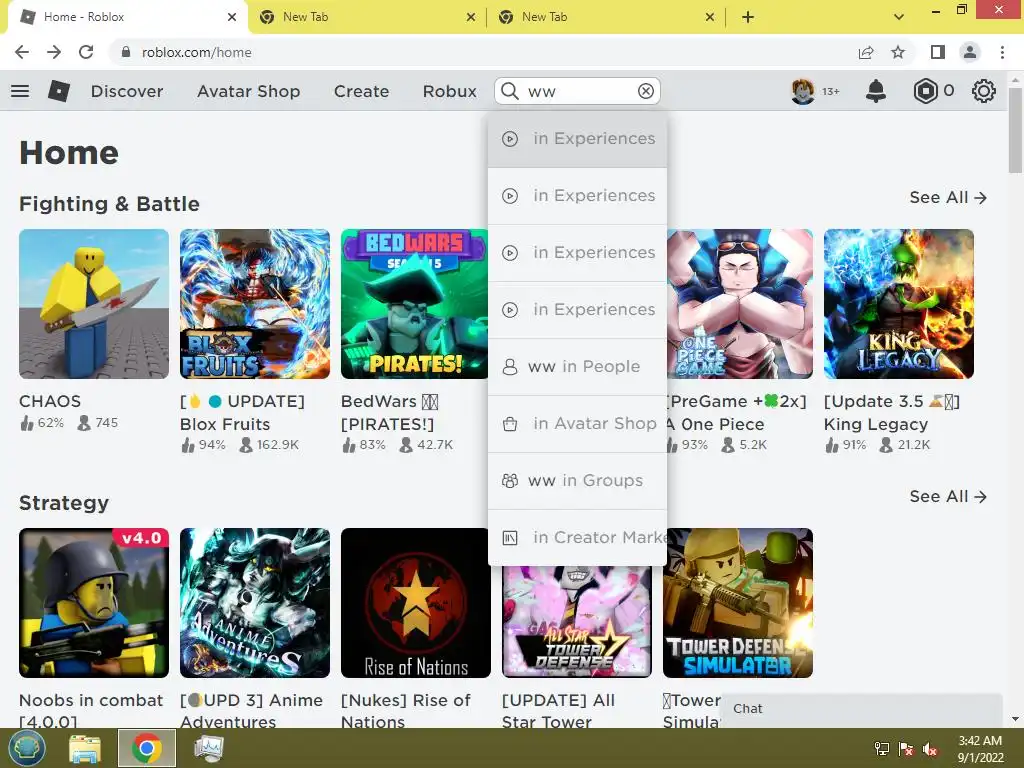Open the Avatar Shop
The height and width of the screenshot is (768, 1024).
[x=248, y=91]
